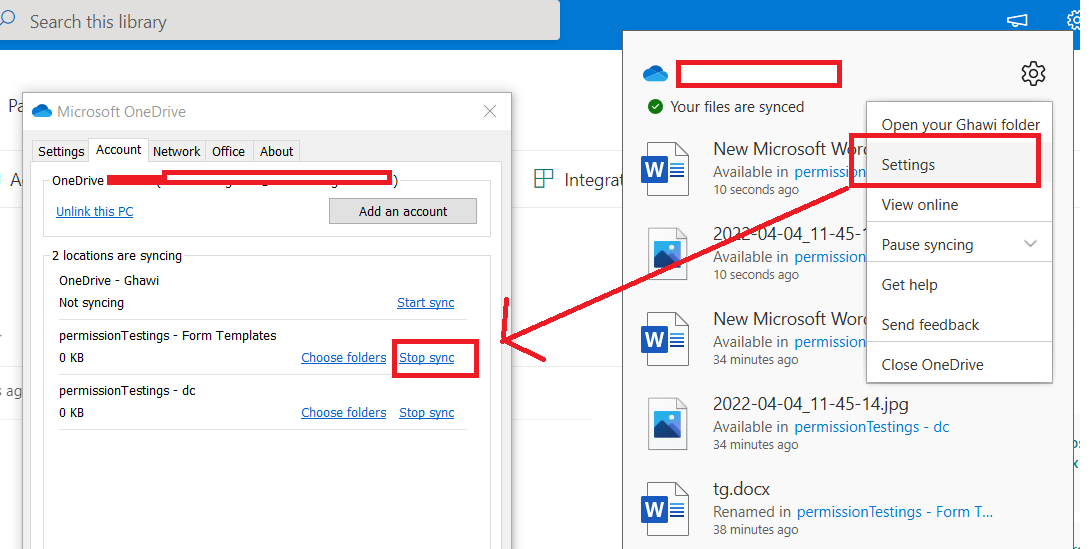Switch to the Network tab
Screen dimensions: 1090x549
click(x=177, y=151)
